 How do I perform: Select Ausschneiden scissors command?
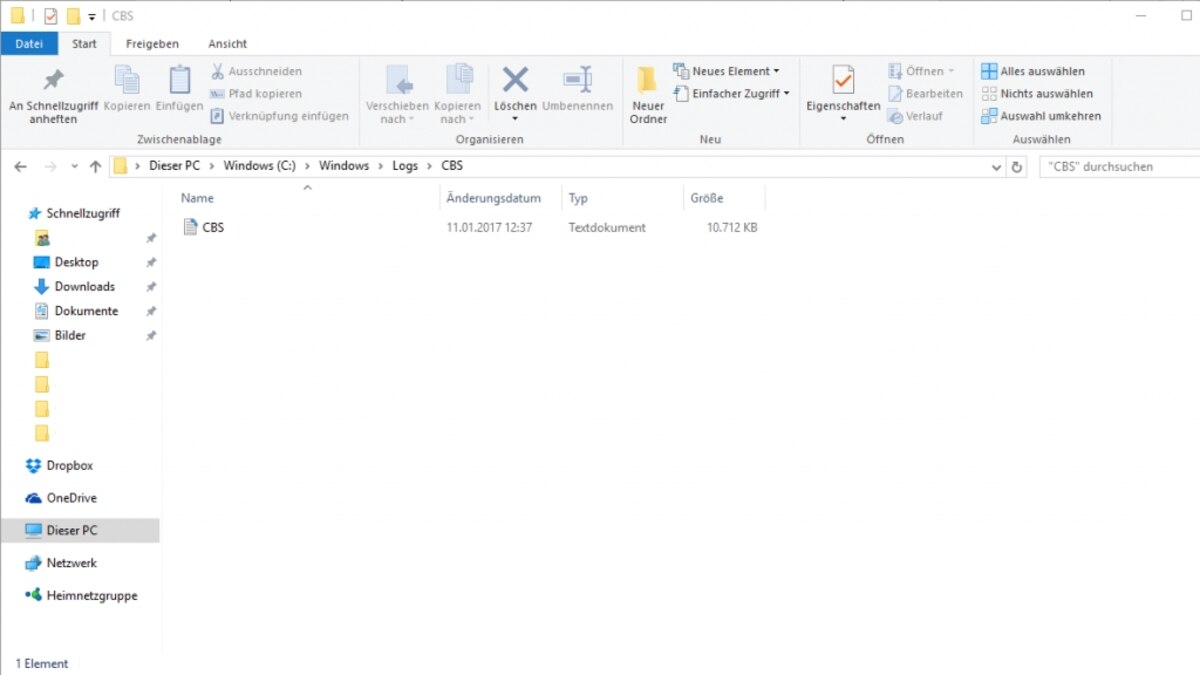point(256,71)
